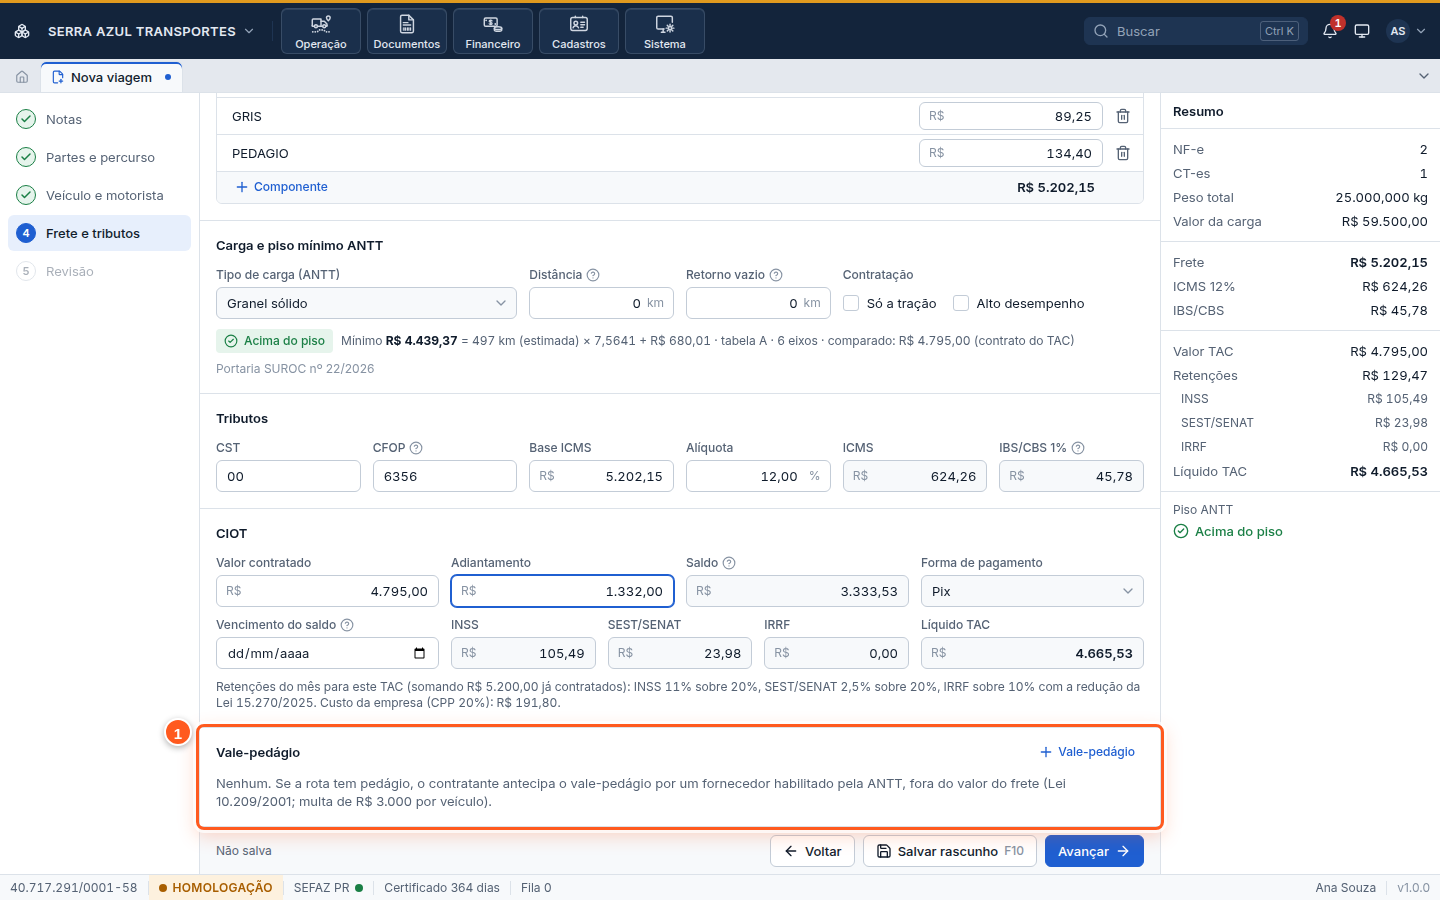Open the Cadastros menu
The height and width of the screenshot is (900, 1440).
(x=579, y=31)
